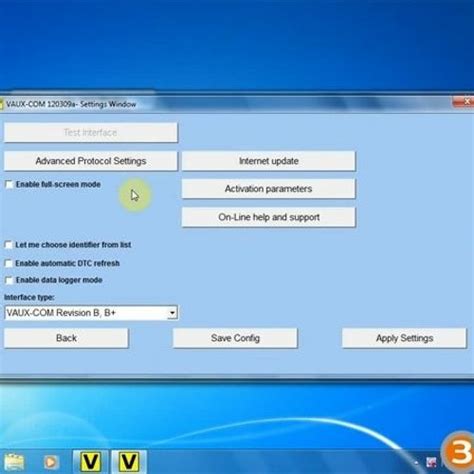
Task: Switch to the second VAUX-COM taskbar icon
Action: click(x=129, y=462)
